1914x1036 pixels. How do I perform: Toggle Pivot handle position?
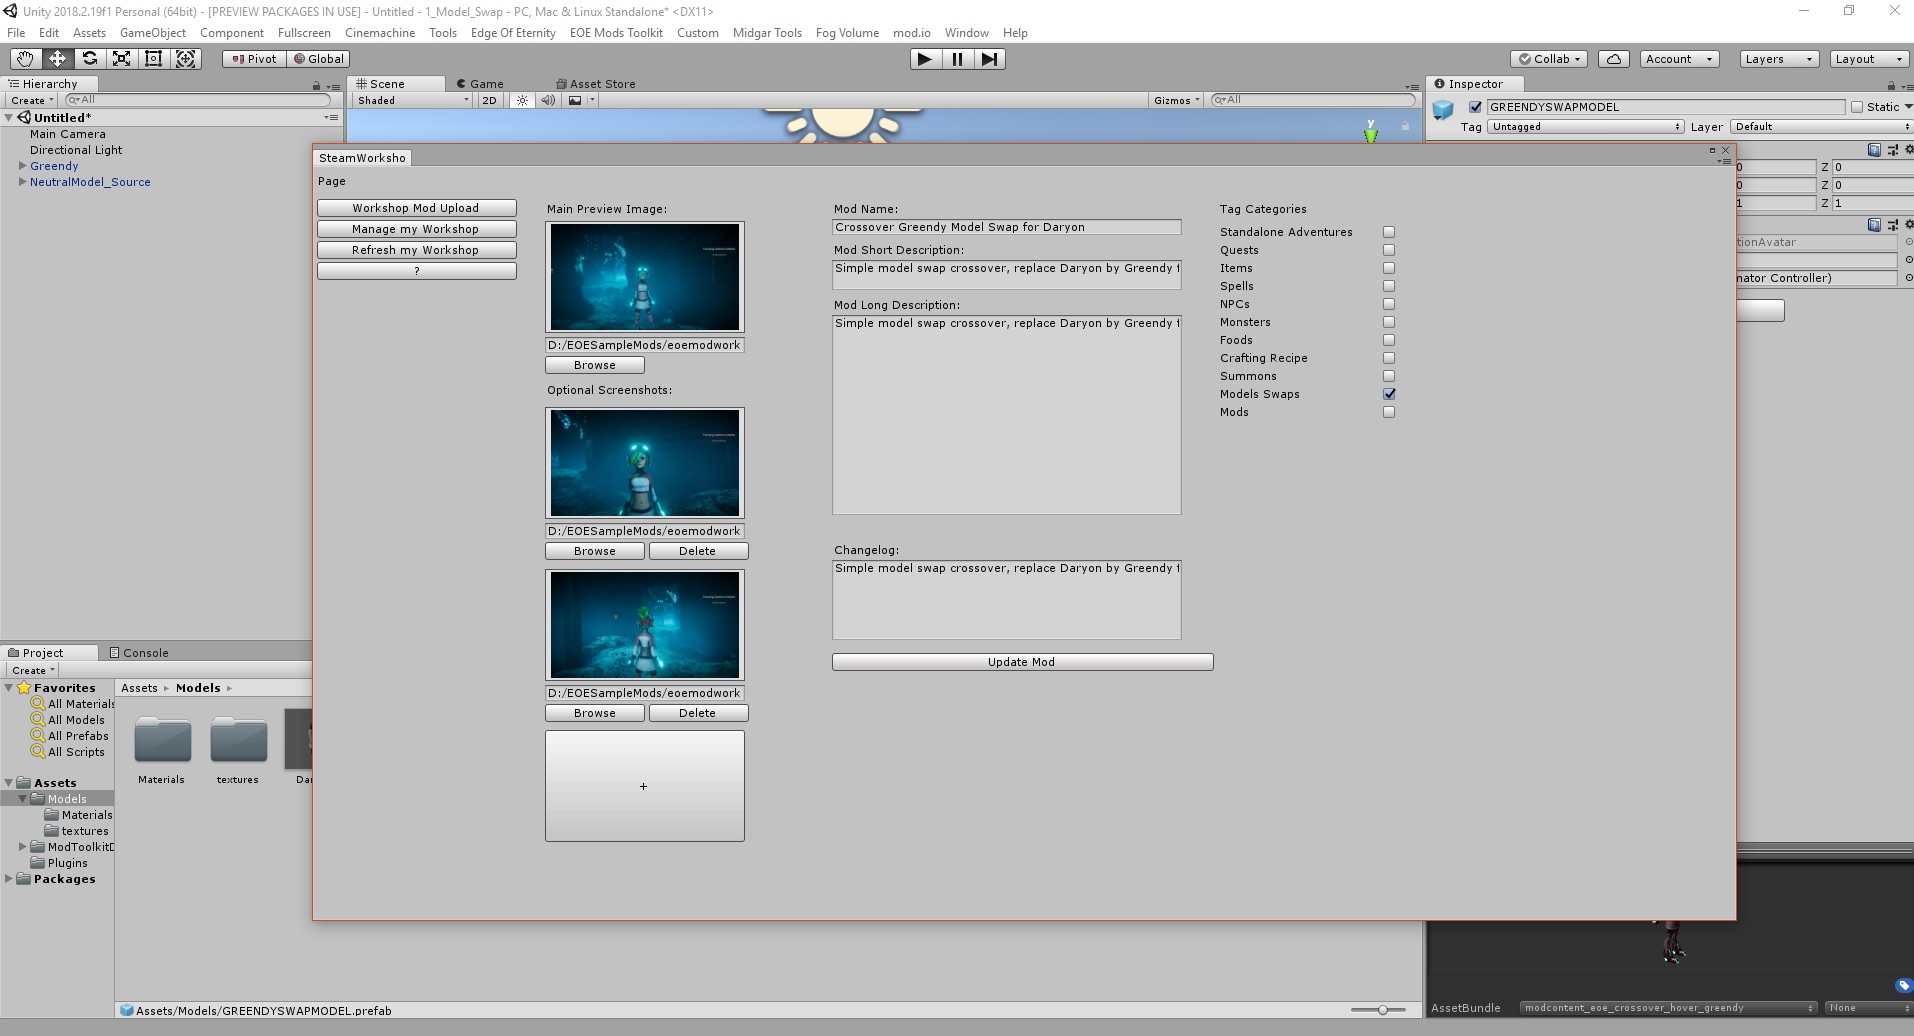tap(254, 59)
